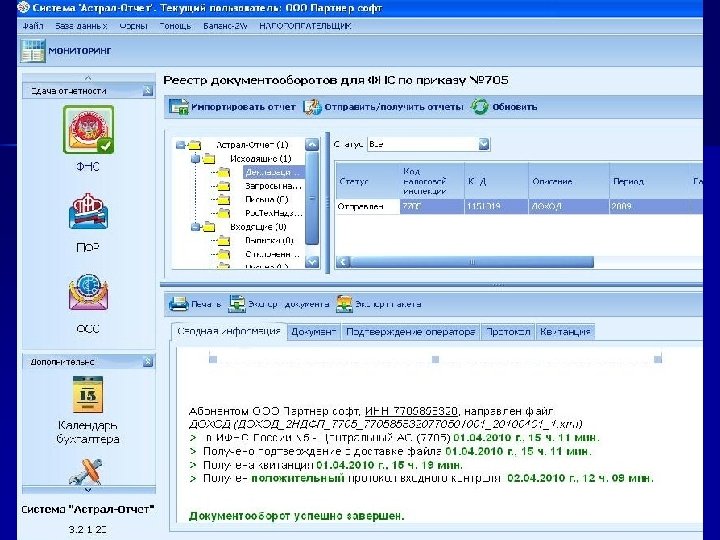720x540 pixels.
Task: Select the РосТехНадз... tree item
Action: click(274, 213)
